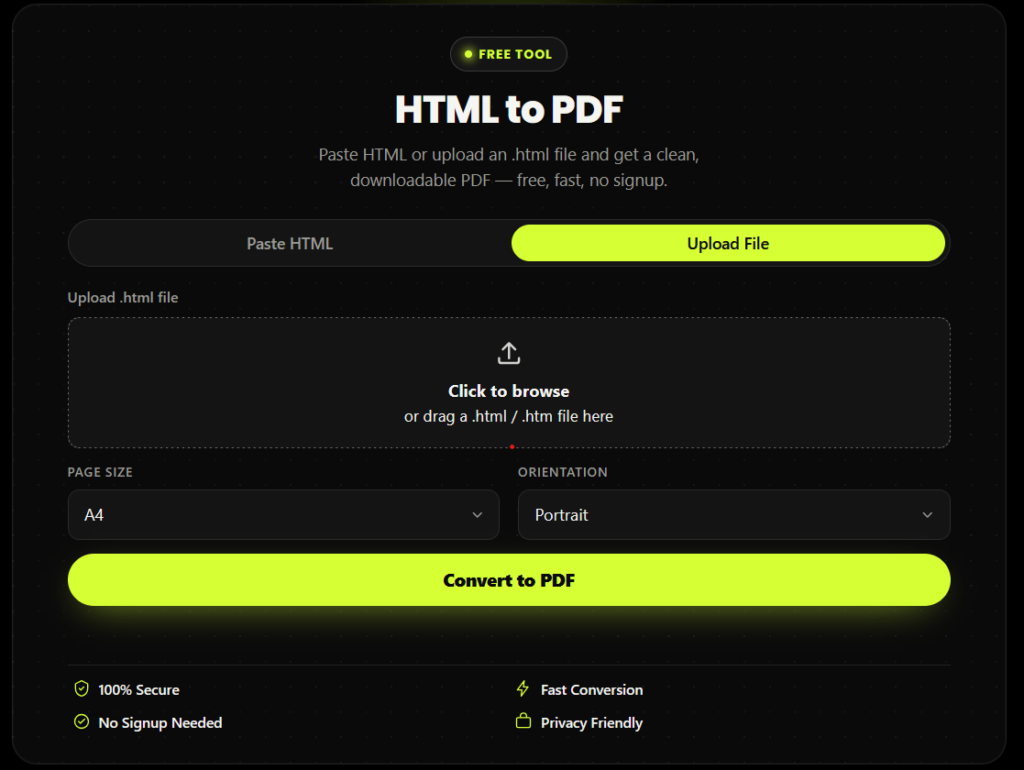
Task: Click the chevron in Page Size dropdown
Action: click(x=477, y=515)
